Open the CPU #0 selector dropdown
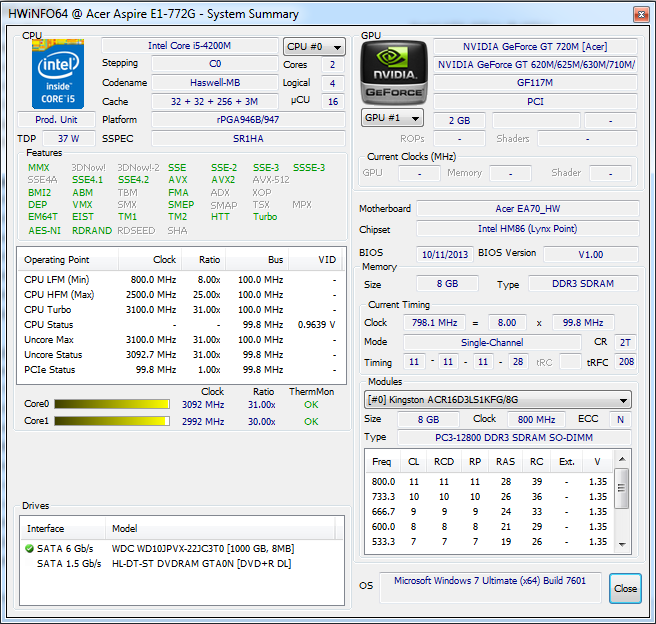This screenshot has height=624, width=656. coord(314,47)
